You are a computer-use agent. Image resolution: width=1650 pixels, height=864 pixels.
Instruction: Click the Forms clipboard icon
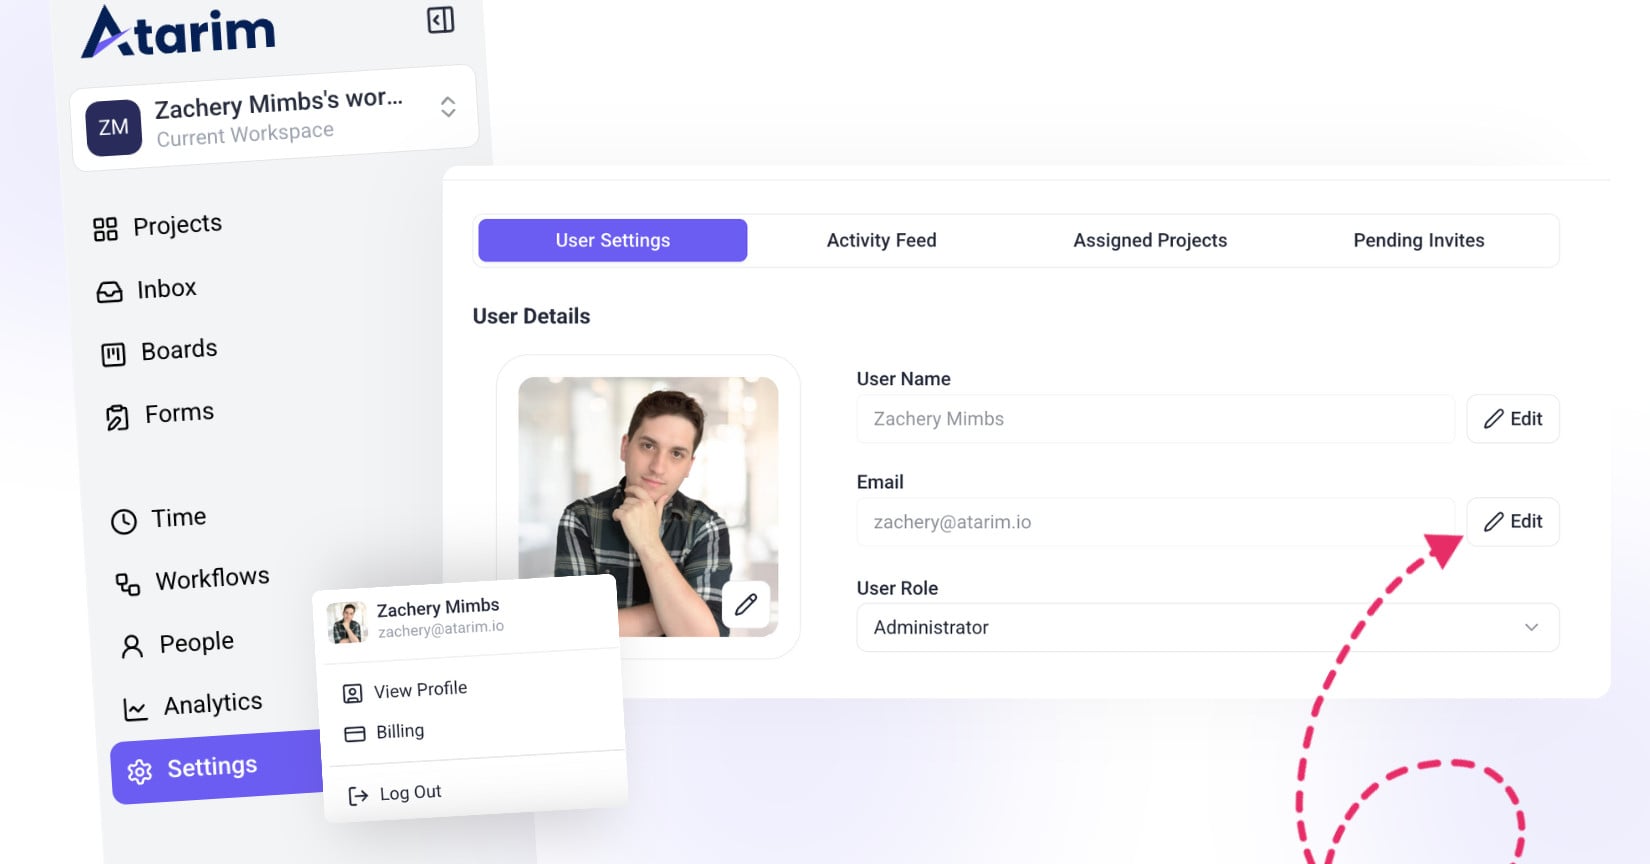point(117,417)
